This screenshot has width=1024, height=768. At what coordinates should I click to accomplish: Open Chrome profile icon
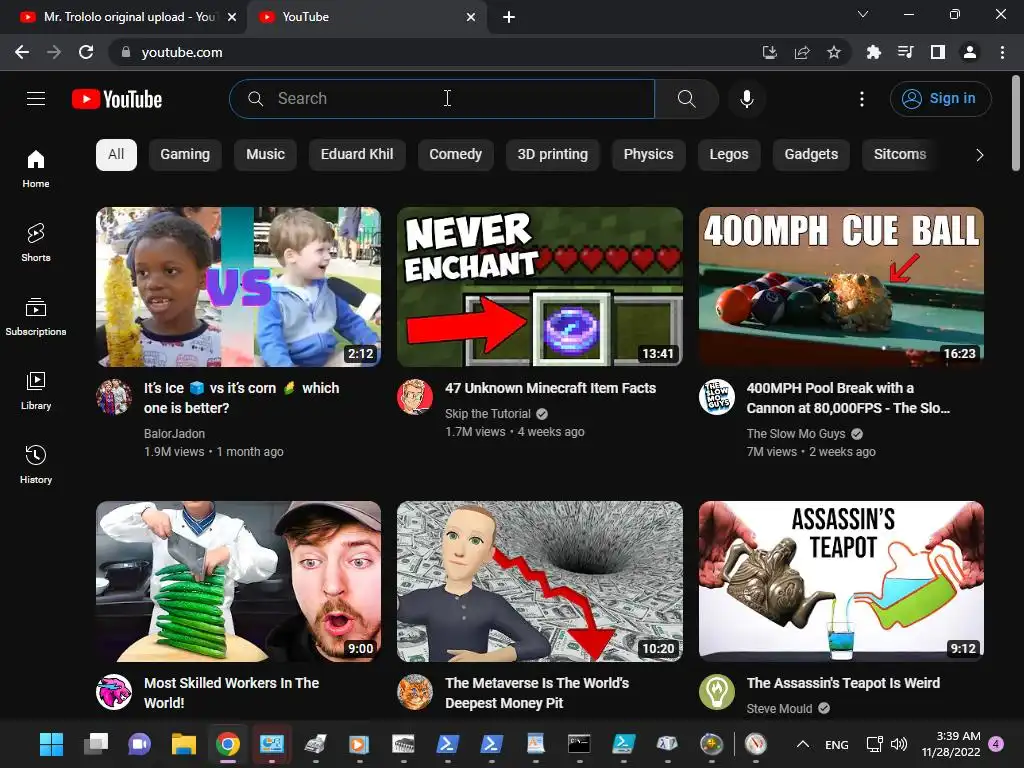click(970, 52)
